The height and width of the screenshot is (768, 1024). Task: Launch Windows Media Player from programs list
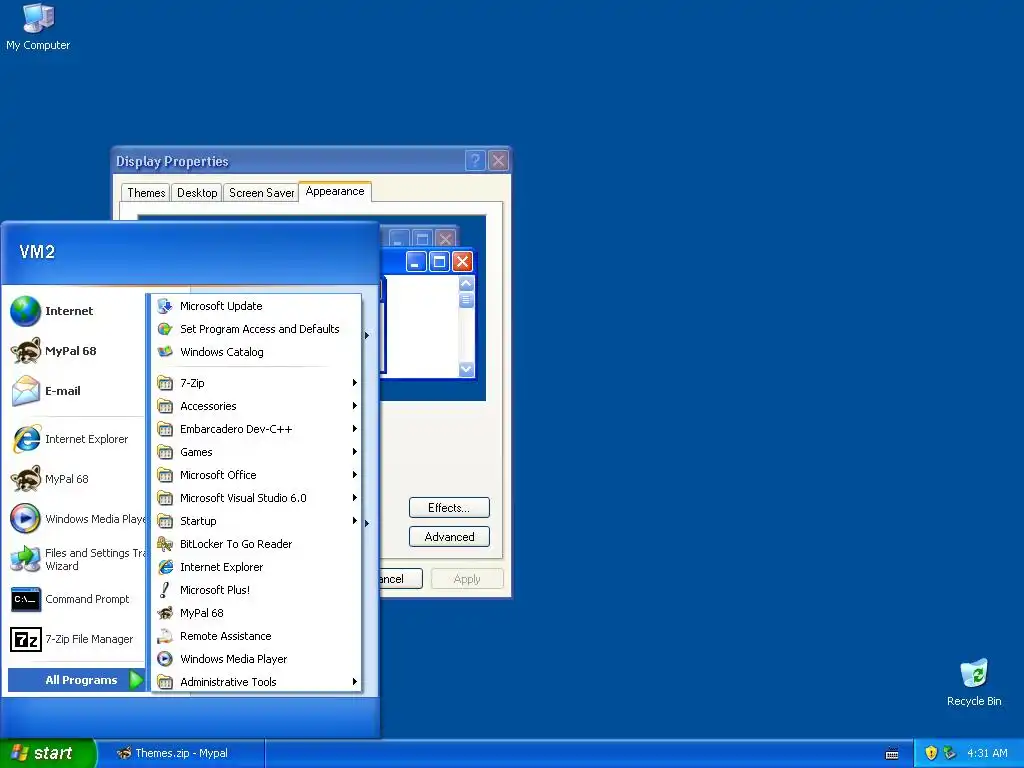[x=257, y=659]
